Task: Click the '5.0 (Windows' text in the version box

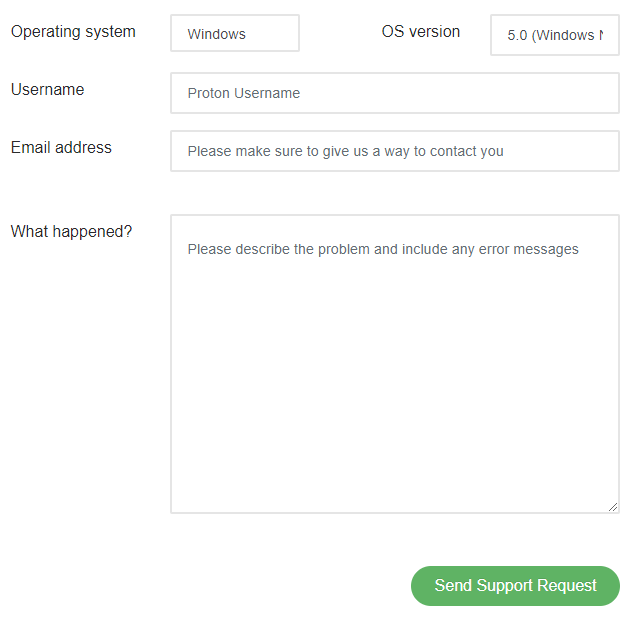Action: pos(551,35)
